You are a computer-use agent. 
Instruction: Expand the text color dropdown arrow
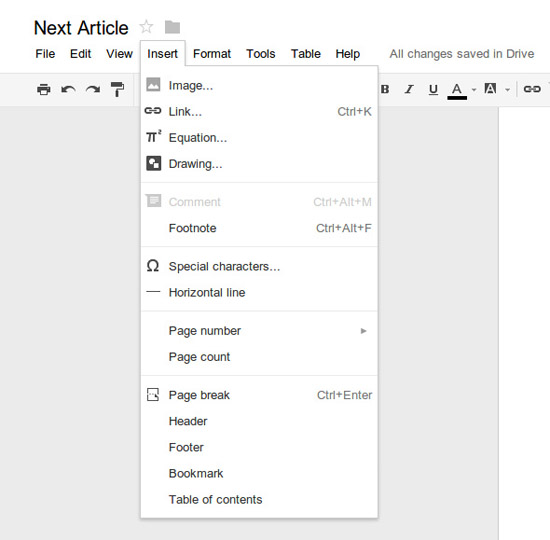(x=474, y=90)
